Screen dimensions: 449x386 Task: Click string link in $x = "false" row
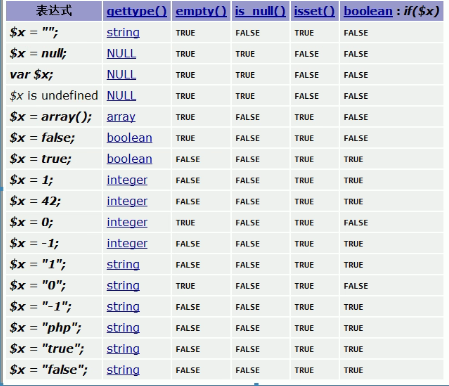pyautogui.click(x=123, y=370)
